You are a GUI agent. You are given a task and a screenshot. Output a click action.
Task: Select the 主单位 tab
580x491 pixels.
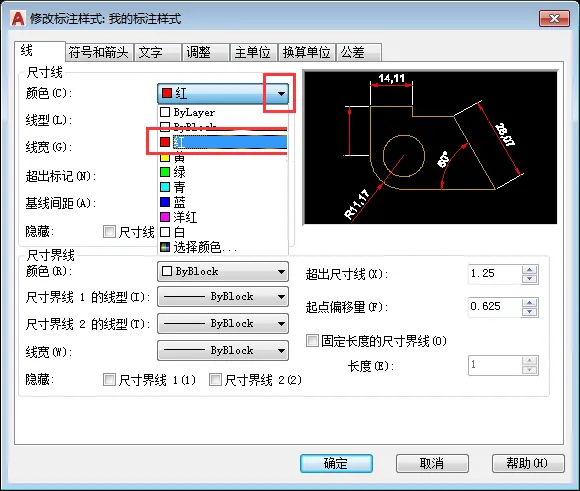pos(253,52)
